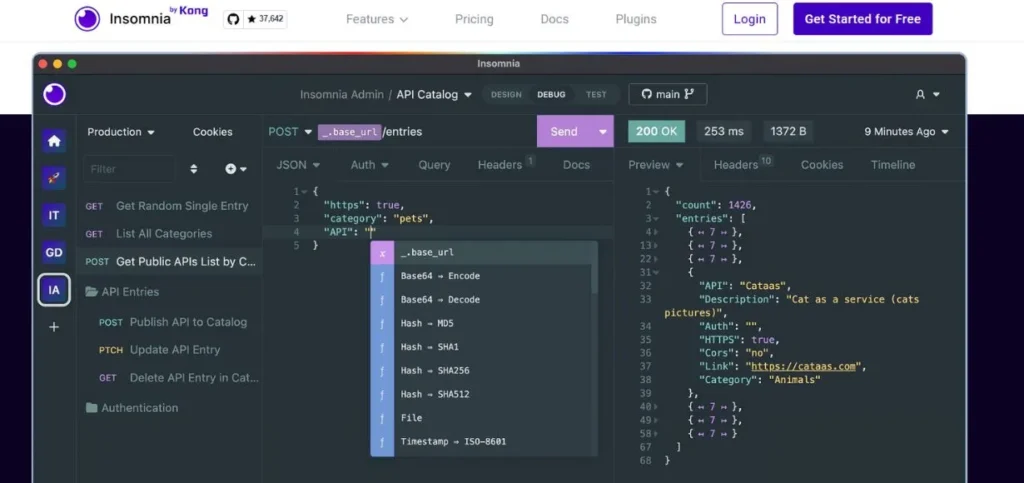Select the _.base_url variable suggestion

(483, 253)
